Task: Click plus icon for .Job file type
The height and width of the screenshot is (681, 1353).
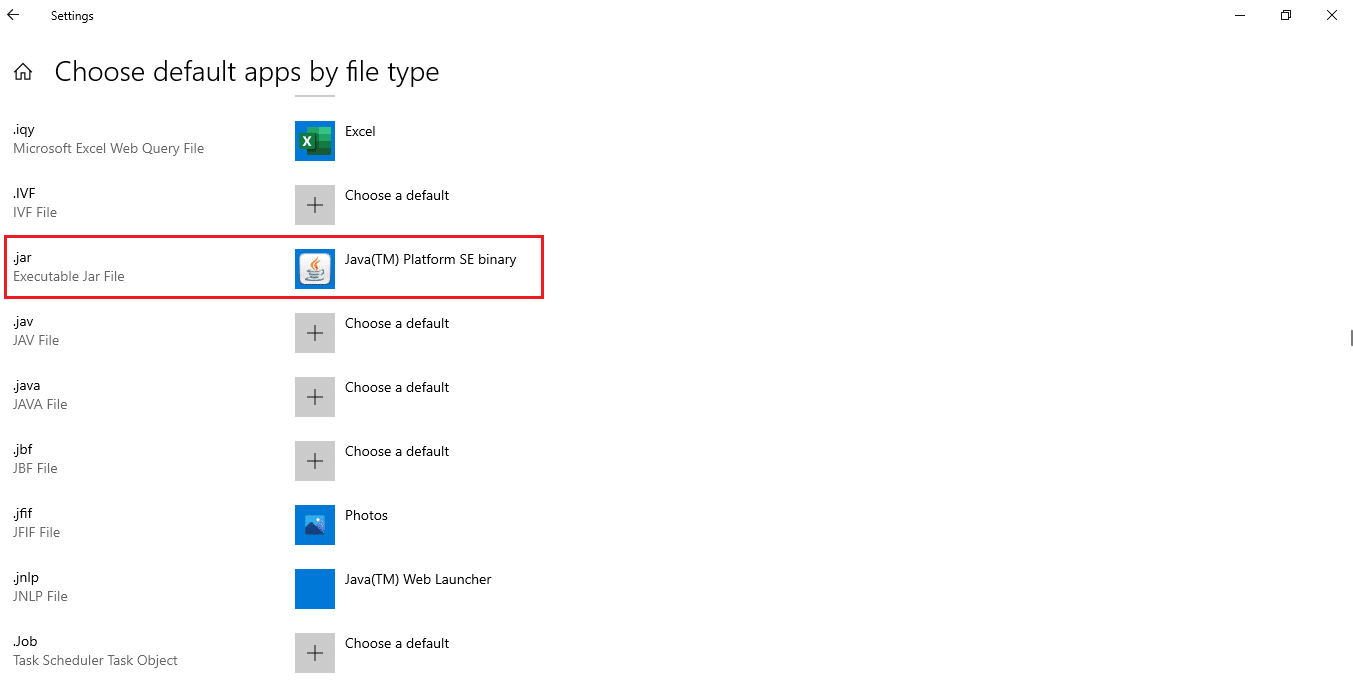Action: (315, 653)
